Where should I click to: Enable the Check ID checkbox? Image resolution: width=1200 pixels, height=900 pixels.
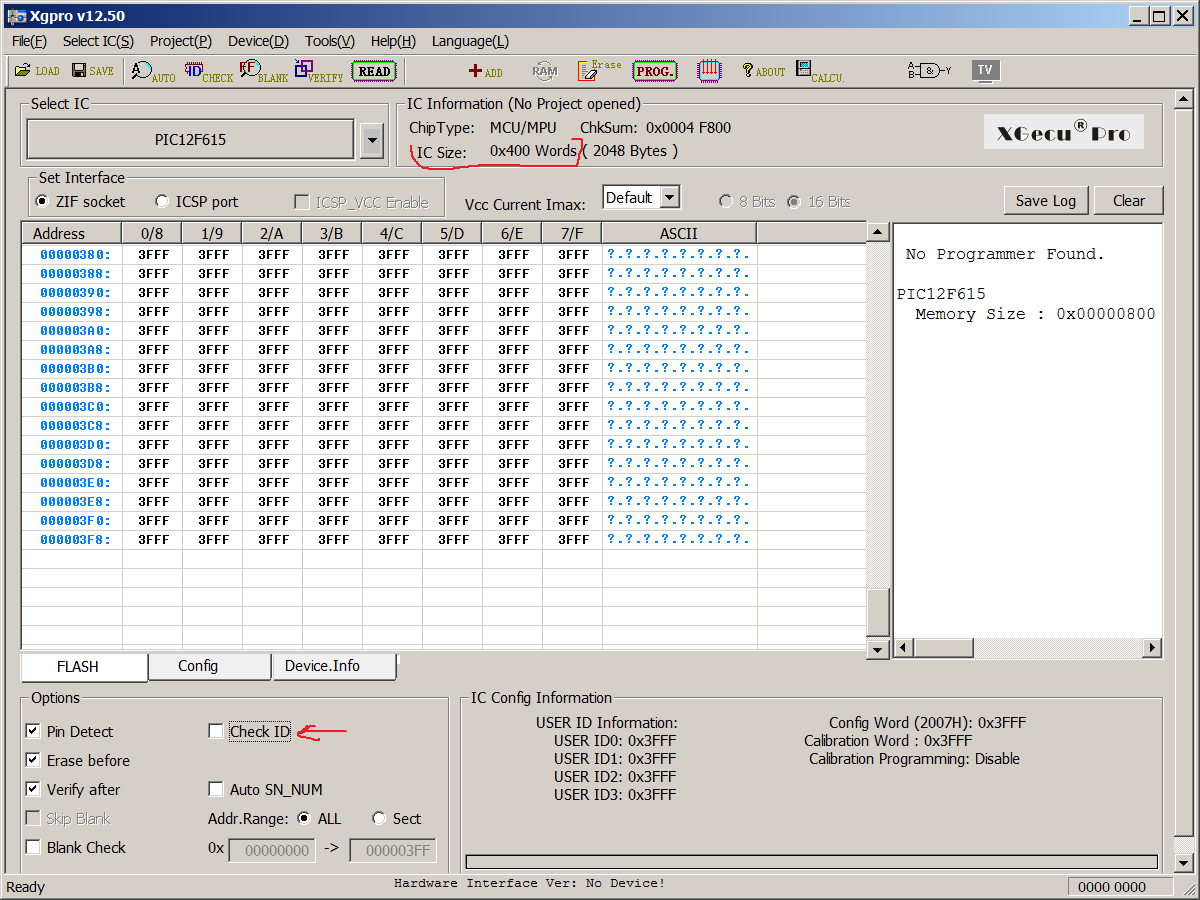pos(216,732)
